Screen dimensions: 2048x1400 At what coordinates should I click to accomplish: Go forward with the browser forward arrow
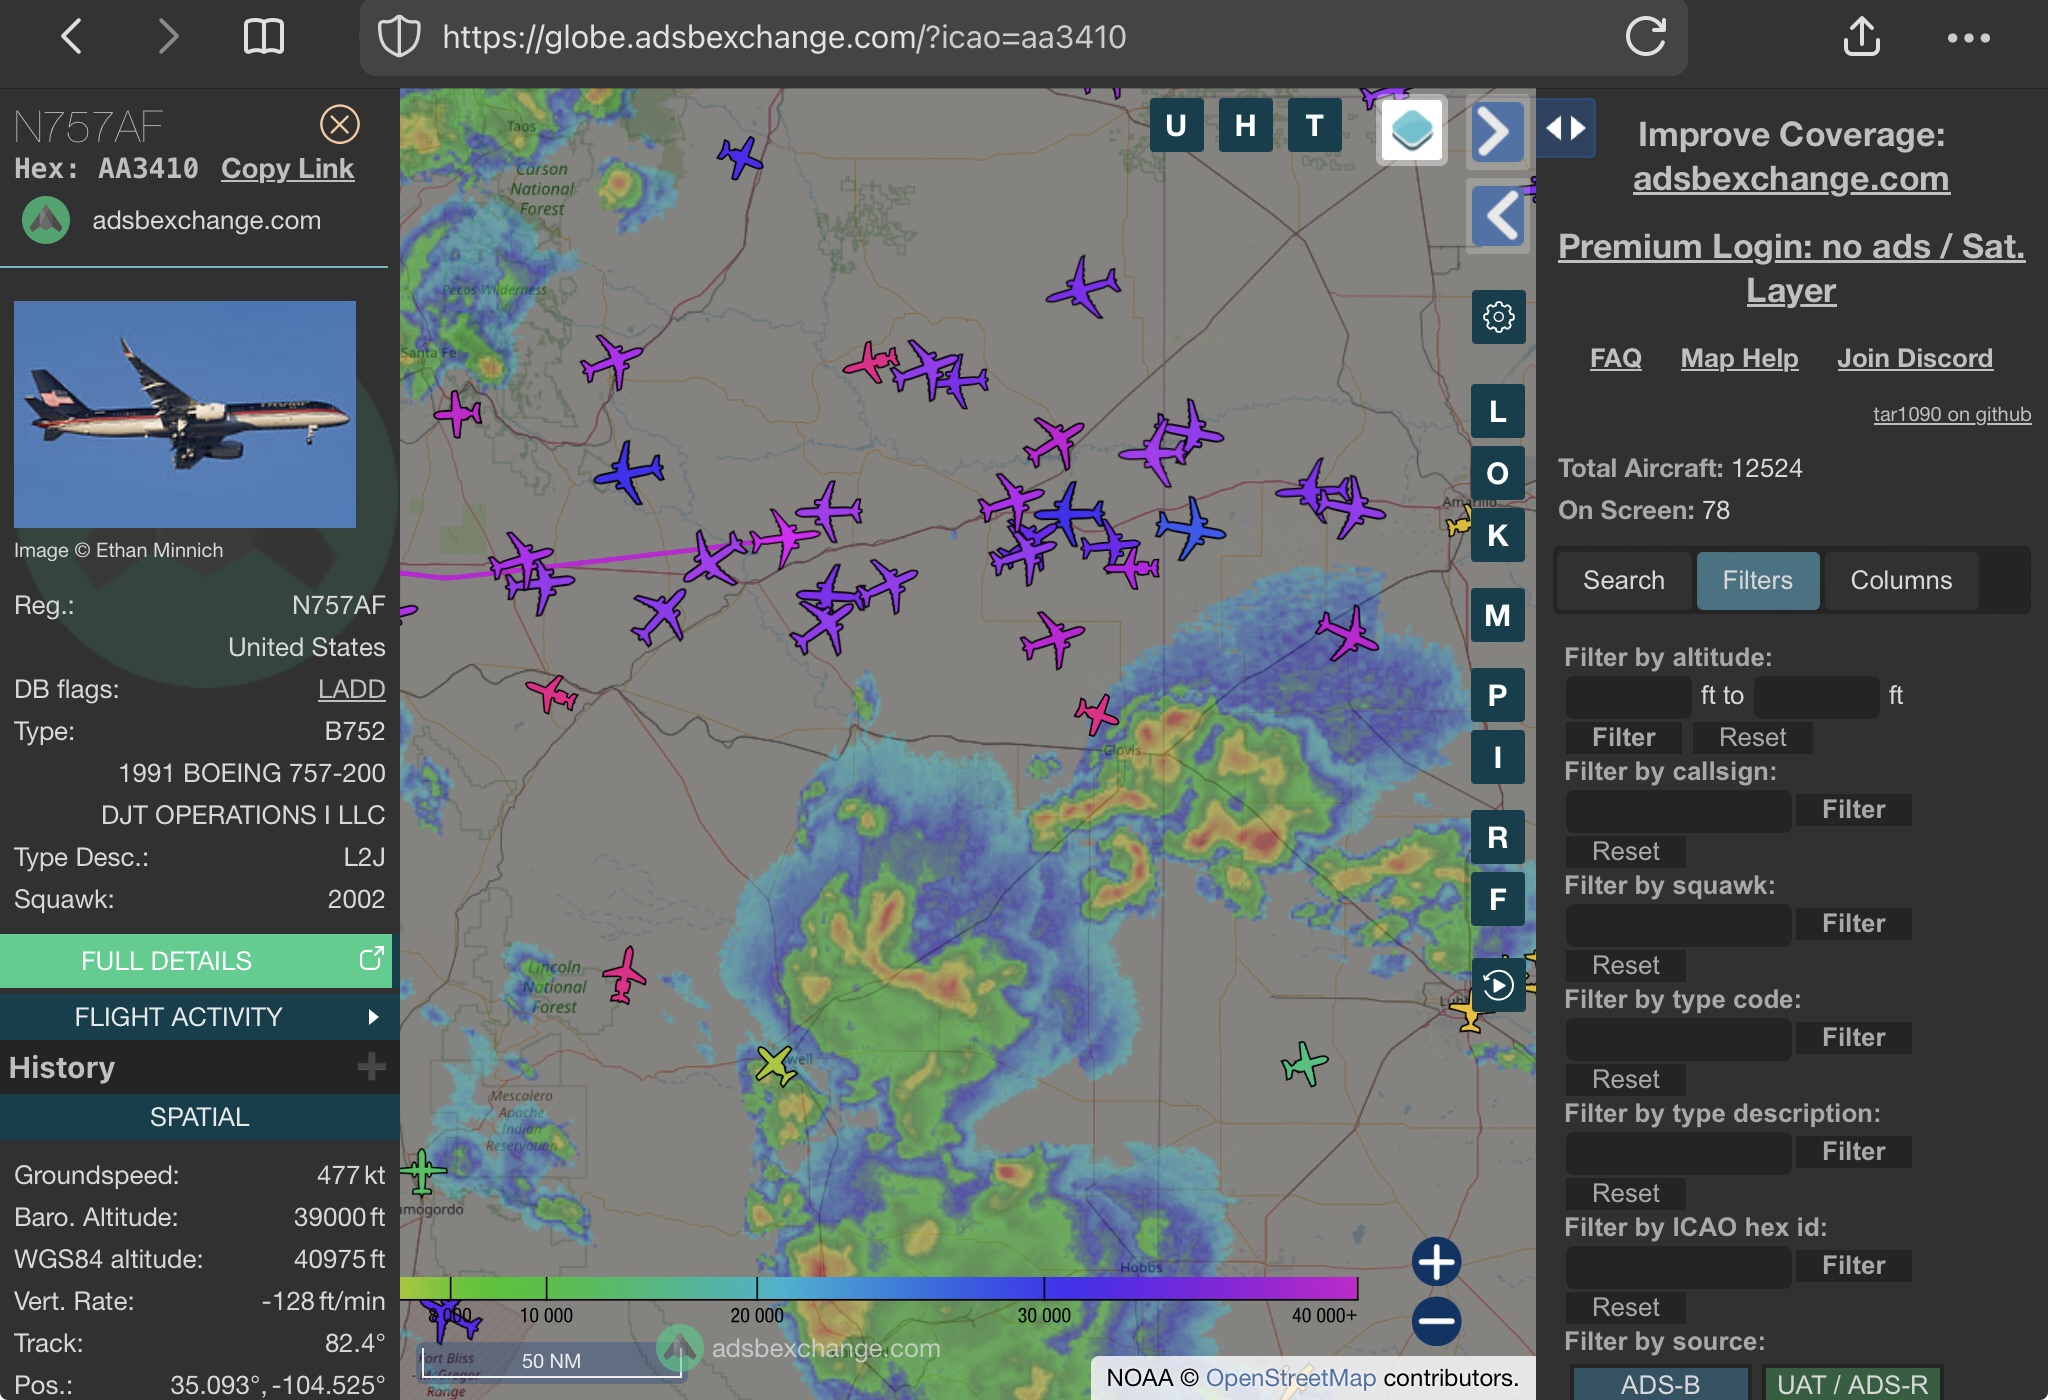[x=167, y=37]
